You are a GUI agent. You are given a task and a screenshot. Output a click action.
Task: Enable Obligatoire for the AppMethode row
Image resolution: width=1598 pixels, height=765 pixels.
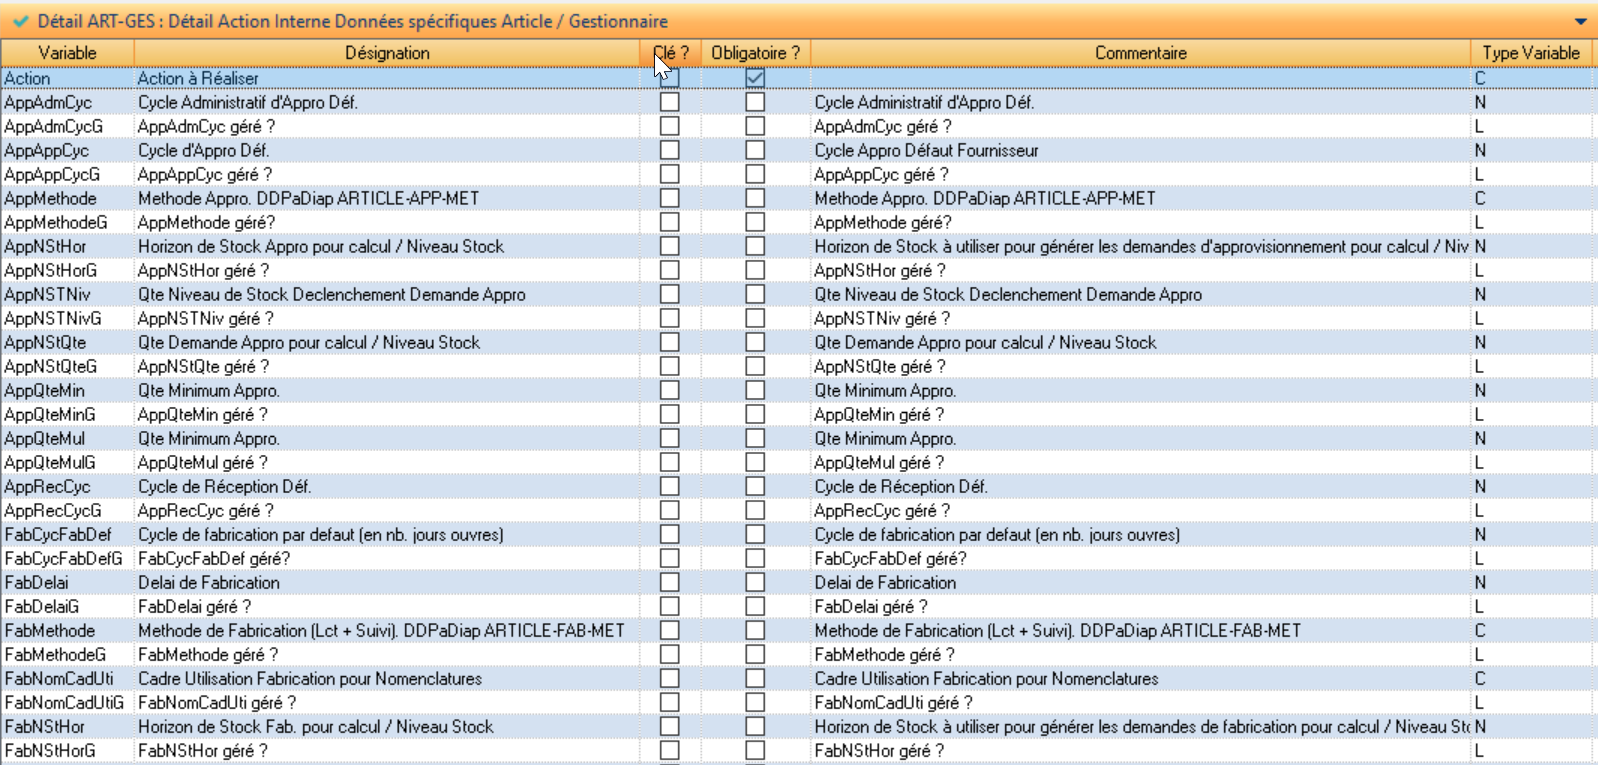click(x=755, y=198)
